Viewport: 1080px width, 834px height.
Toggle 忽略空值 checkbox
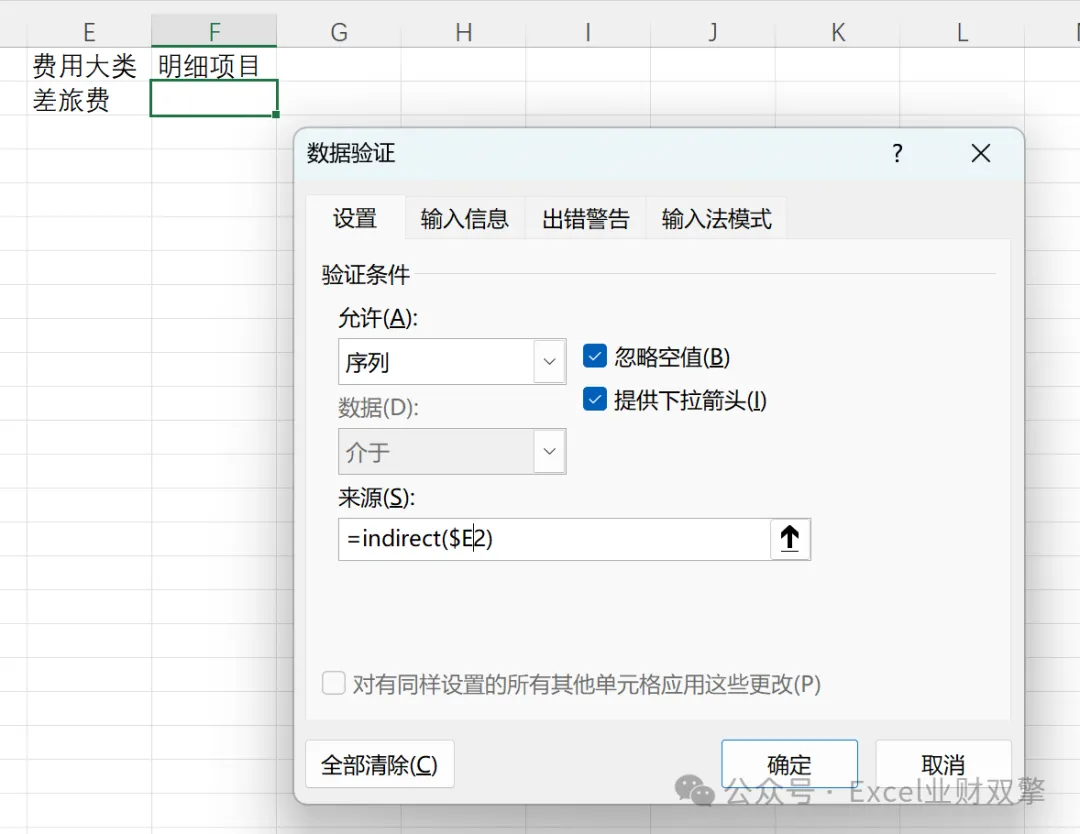594,356
